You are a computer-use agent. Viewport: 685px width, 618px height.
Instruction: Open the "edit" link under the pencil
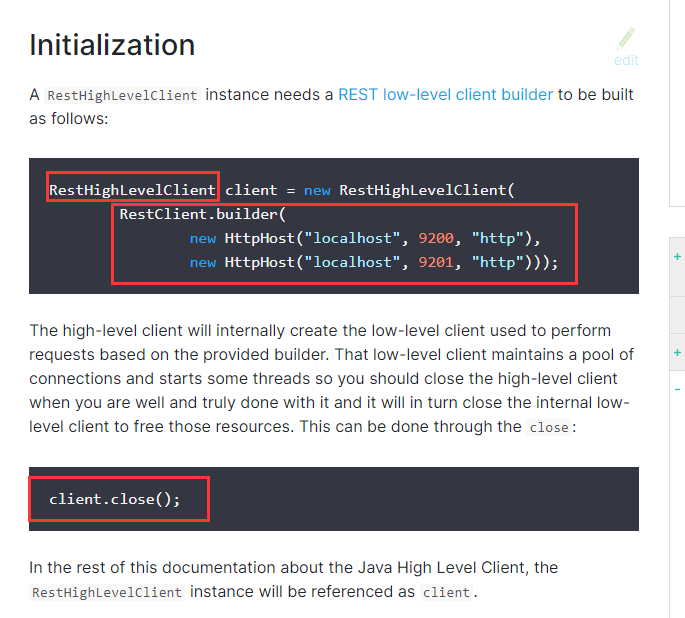pyautogui.click(x=626, y=60)
